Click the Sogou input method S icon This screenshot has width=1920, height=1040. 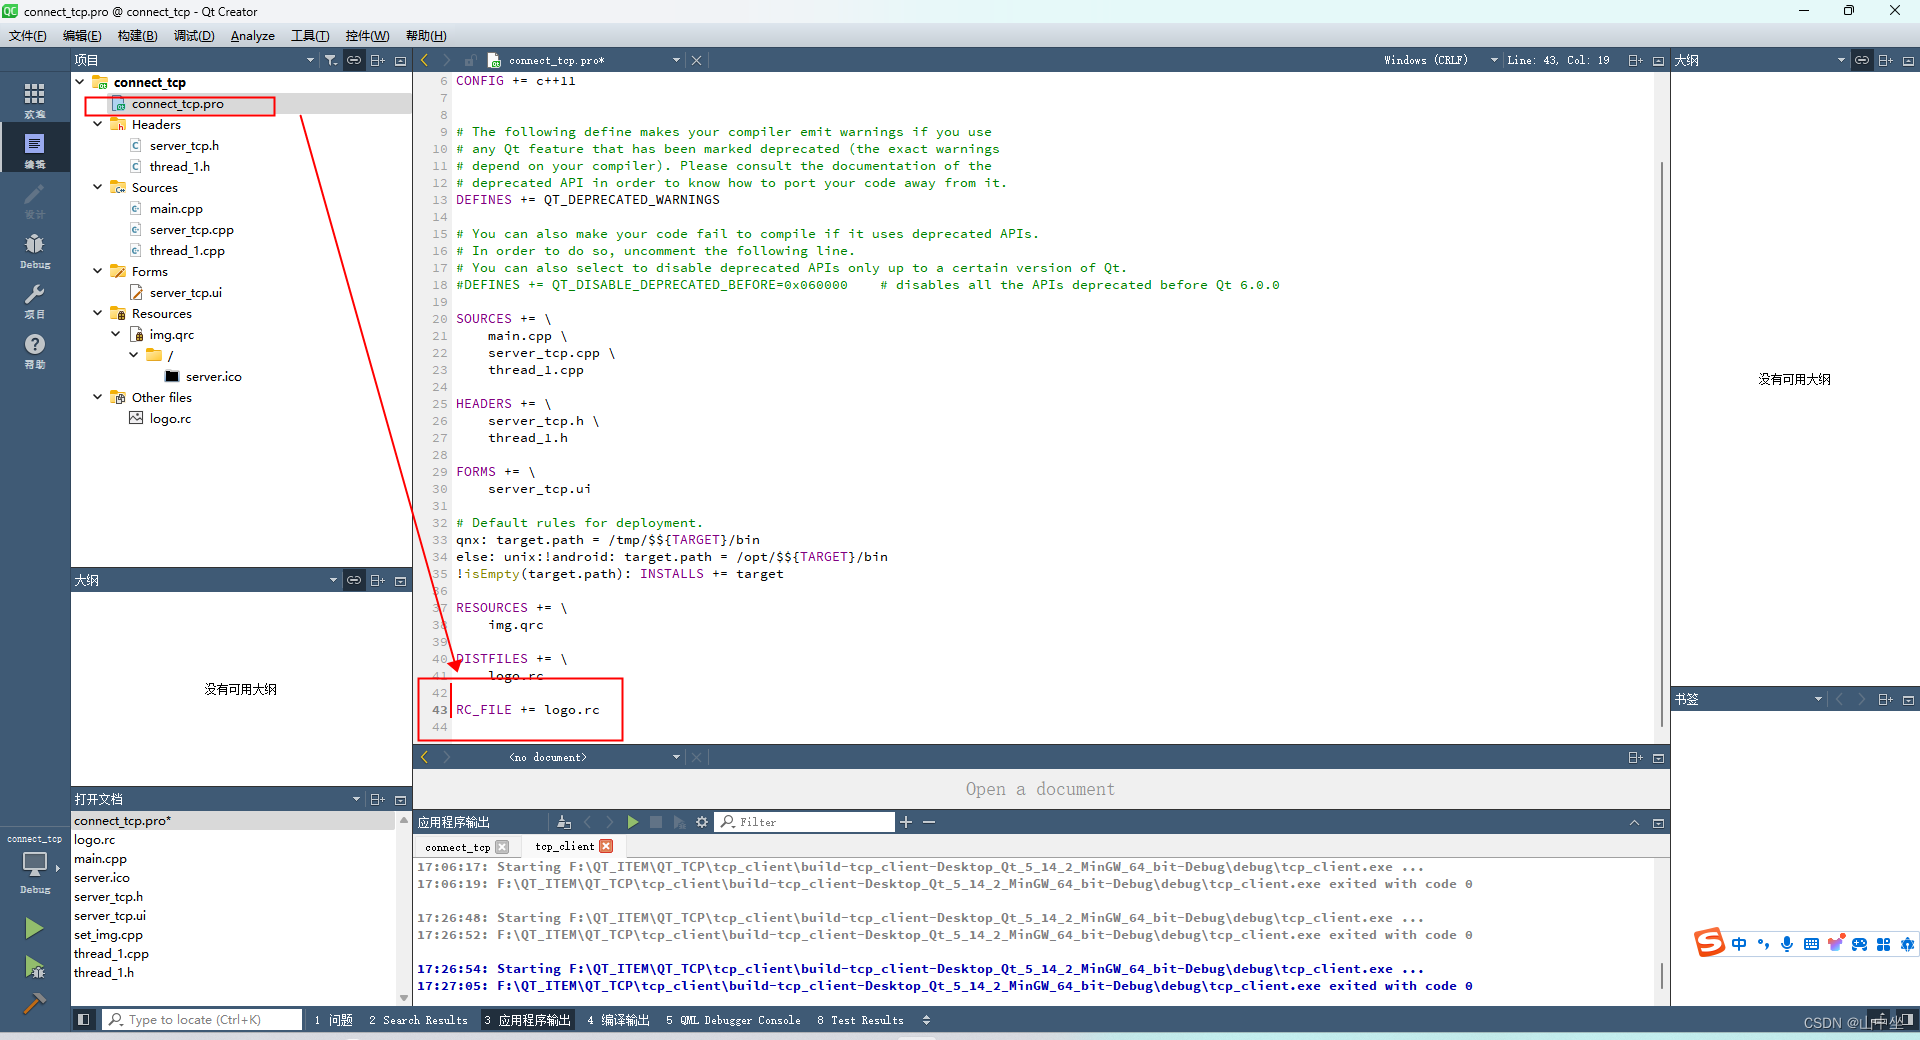point(1709,942)
